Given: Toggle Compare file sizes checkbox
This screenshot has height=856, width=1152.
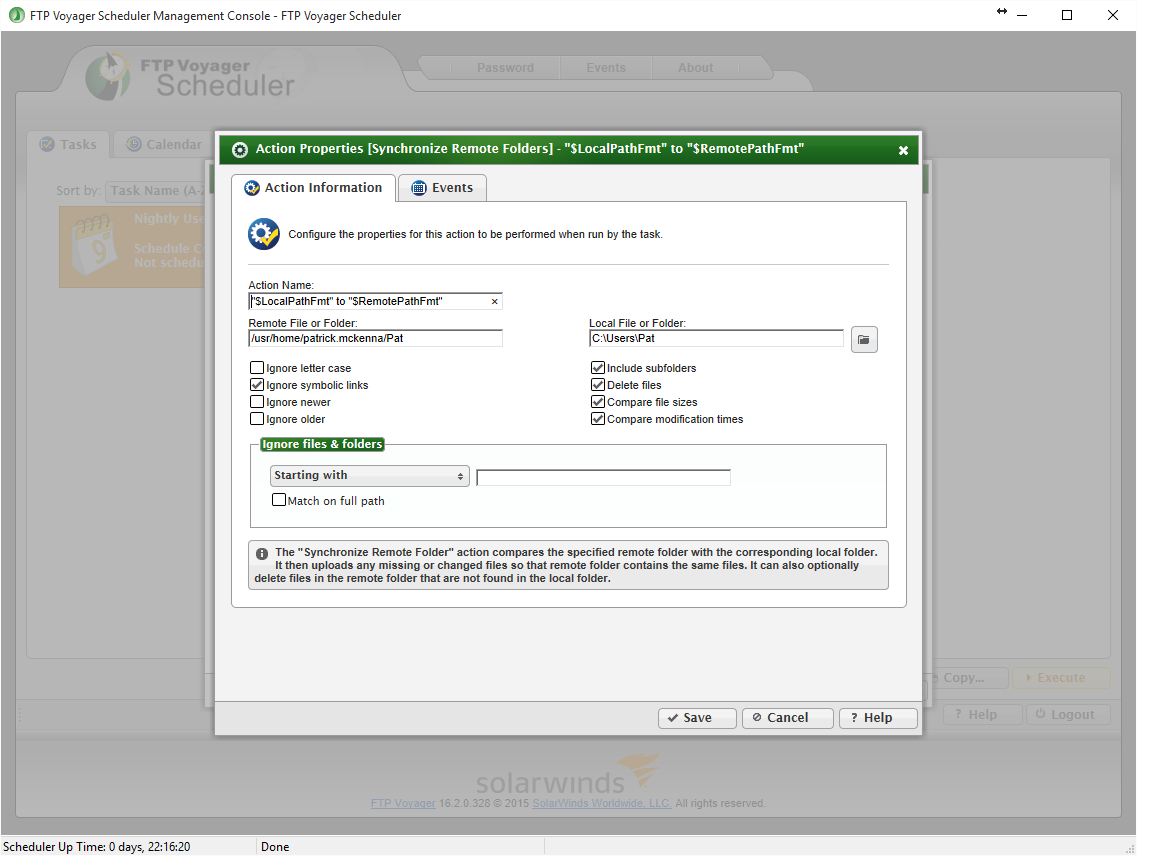Looking at the screenshot, I should [x=598, y=402].
